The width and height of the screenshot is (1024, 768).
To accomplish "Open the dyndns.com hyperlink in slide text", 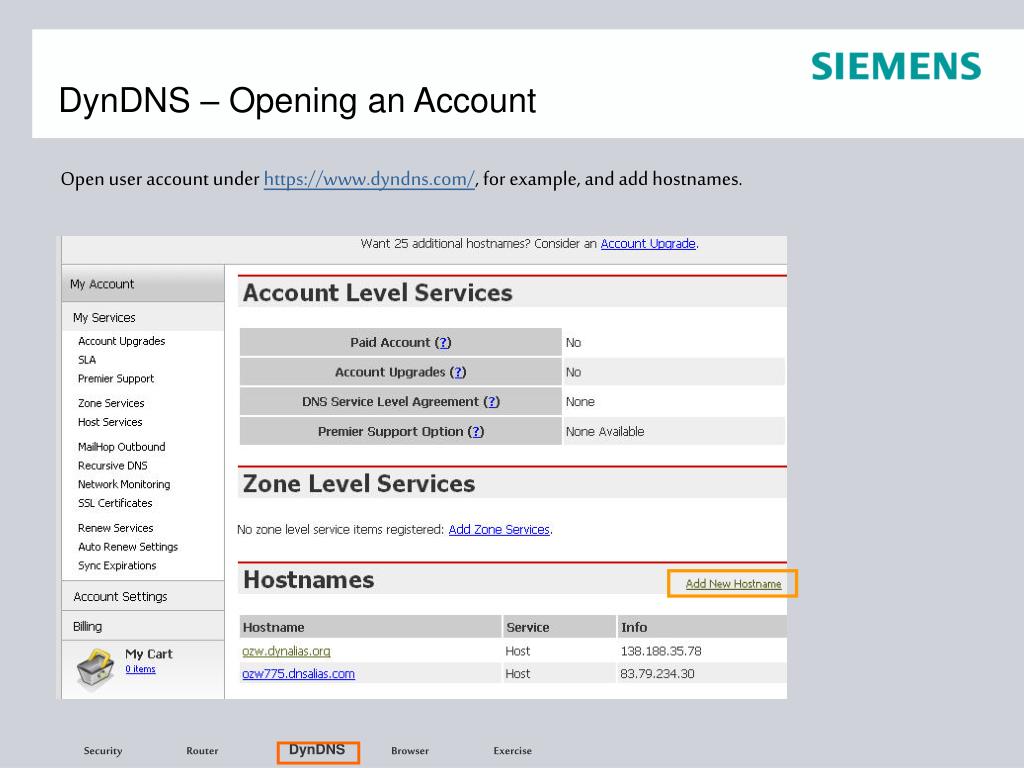I will pos(369,179).
